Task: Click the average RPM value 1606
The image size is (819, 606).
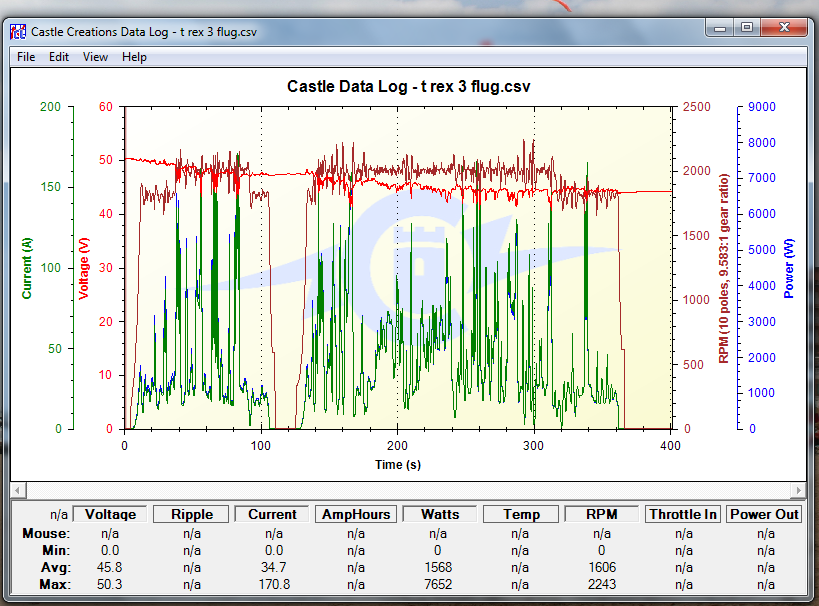Action: pyautogui.click(x=602, y=567)
